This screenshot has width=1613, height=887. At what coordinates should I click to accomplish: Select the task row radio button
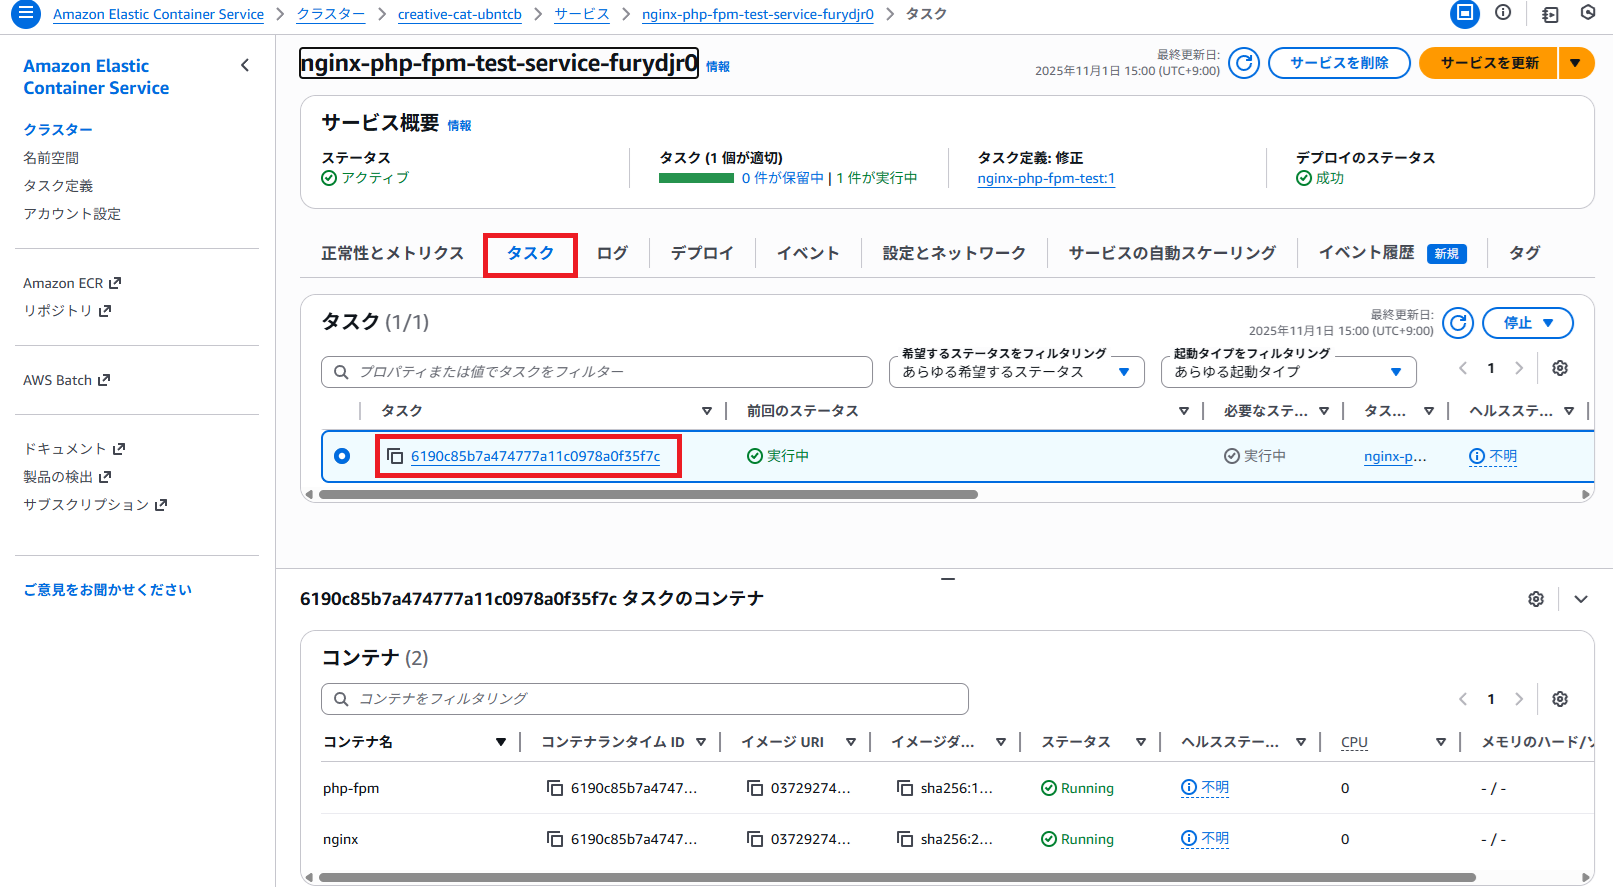(342, 456)
